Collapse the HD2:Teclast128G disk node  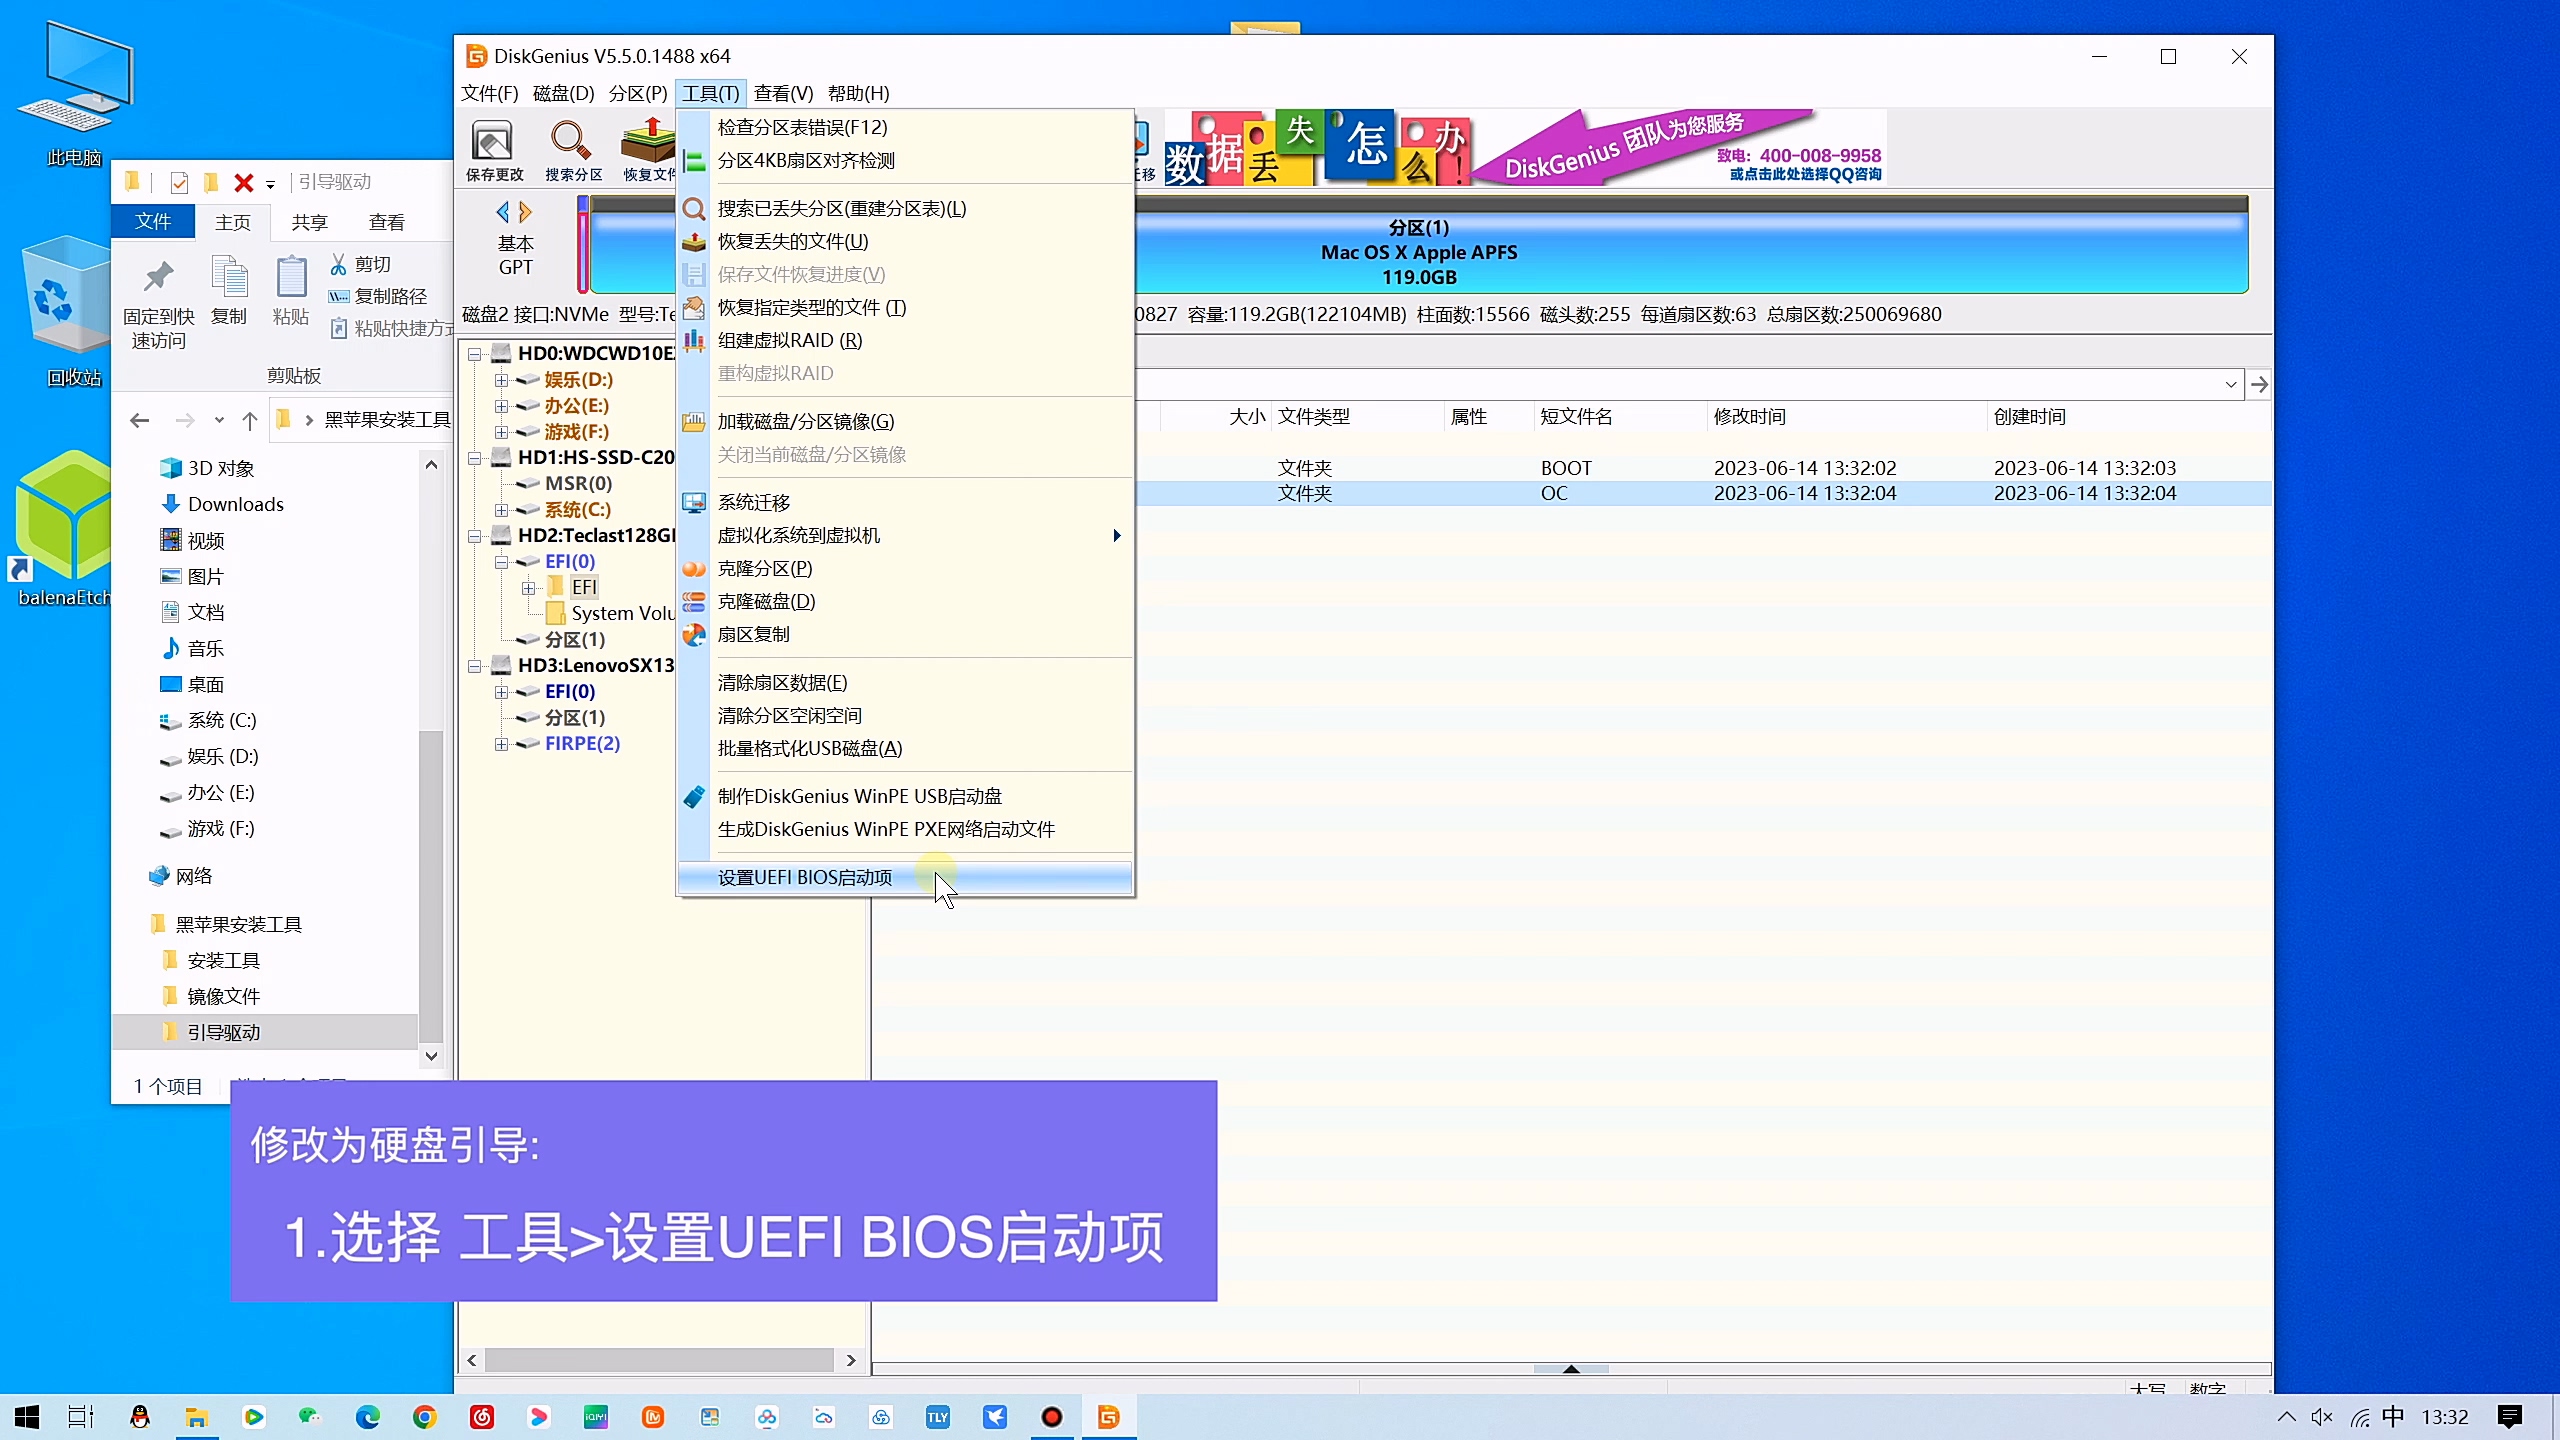point(475,536)
